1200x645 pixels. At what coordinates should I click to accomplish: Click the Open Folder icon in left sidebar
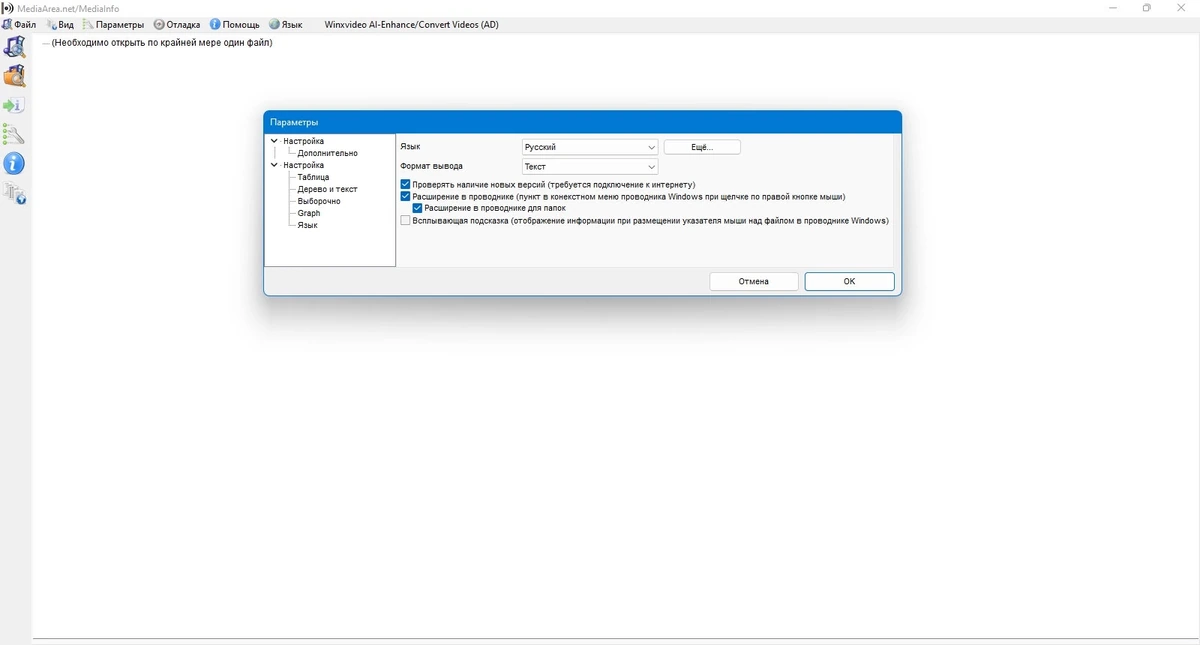click(x=14, y=76)
